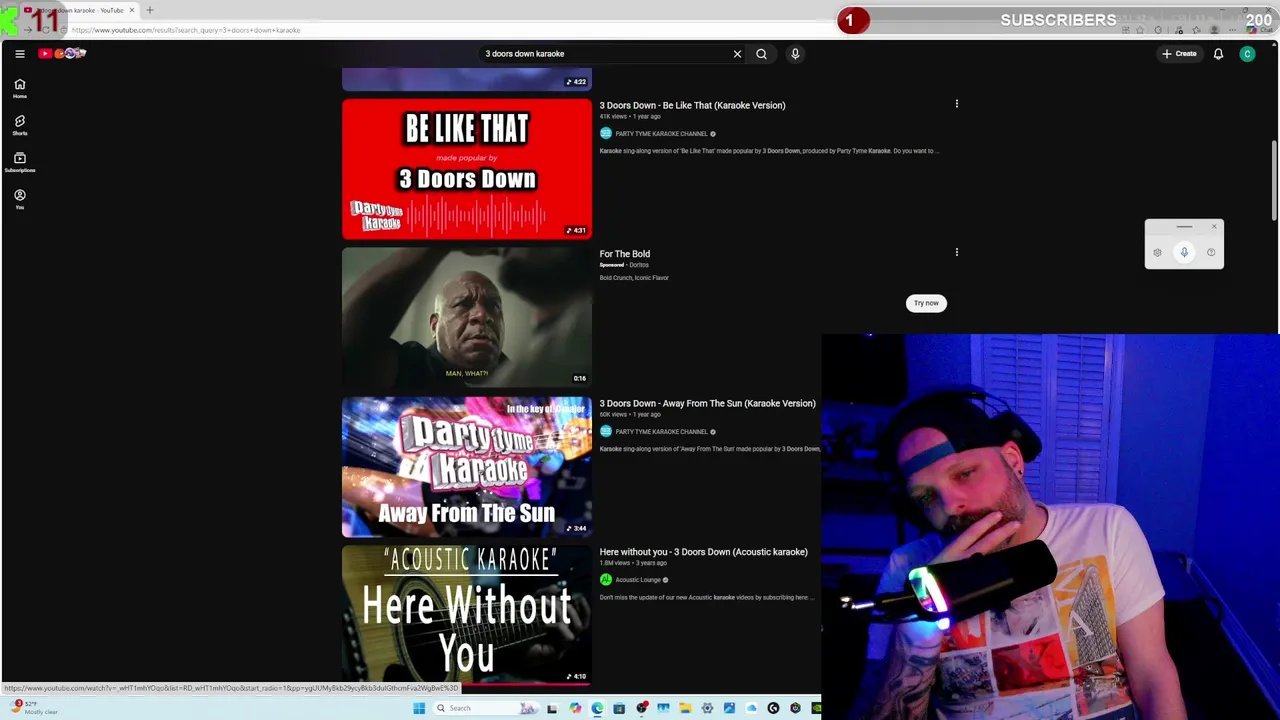This screenshot has height=720, width=1280.
Task: Open the Windows Start menu
Action: [x=418, y=708]
